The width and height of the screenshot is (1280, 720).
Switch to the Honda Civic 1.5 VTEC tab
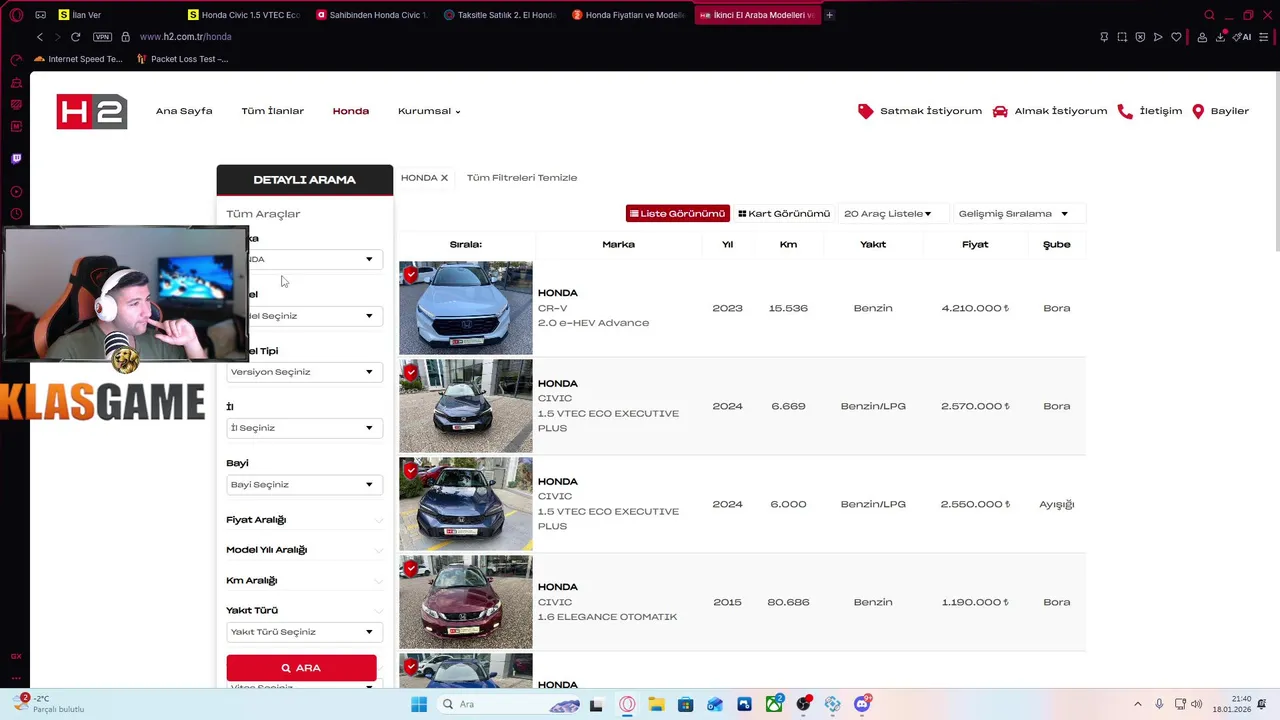(243, 15)
